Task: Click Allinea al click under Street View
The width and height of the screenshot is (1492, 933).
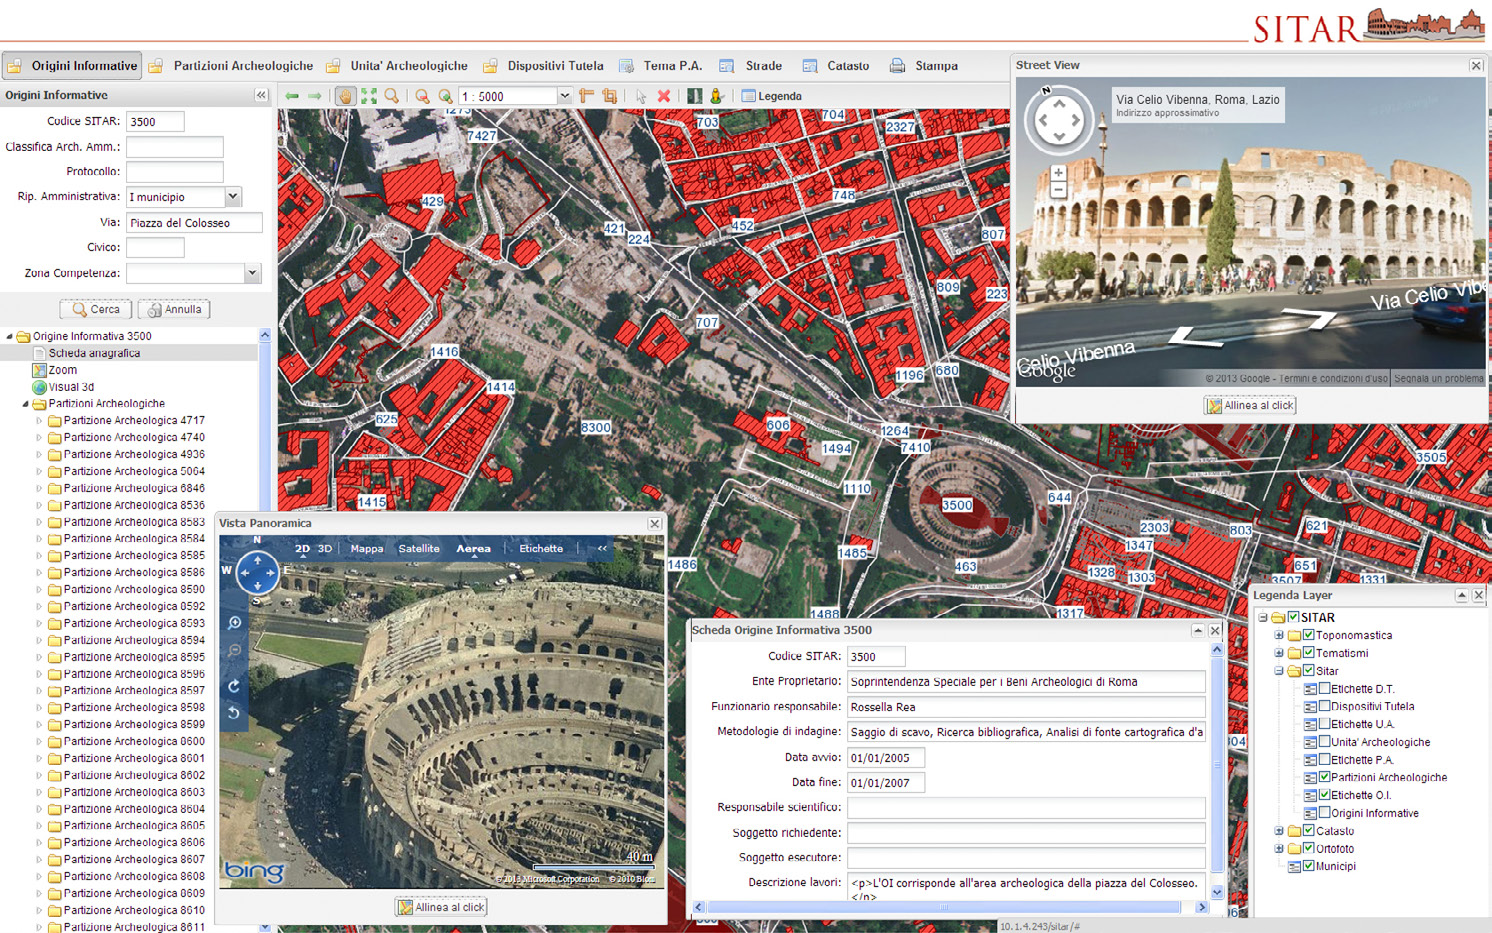Action: pos(1250,405)
